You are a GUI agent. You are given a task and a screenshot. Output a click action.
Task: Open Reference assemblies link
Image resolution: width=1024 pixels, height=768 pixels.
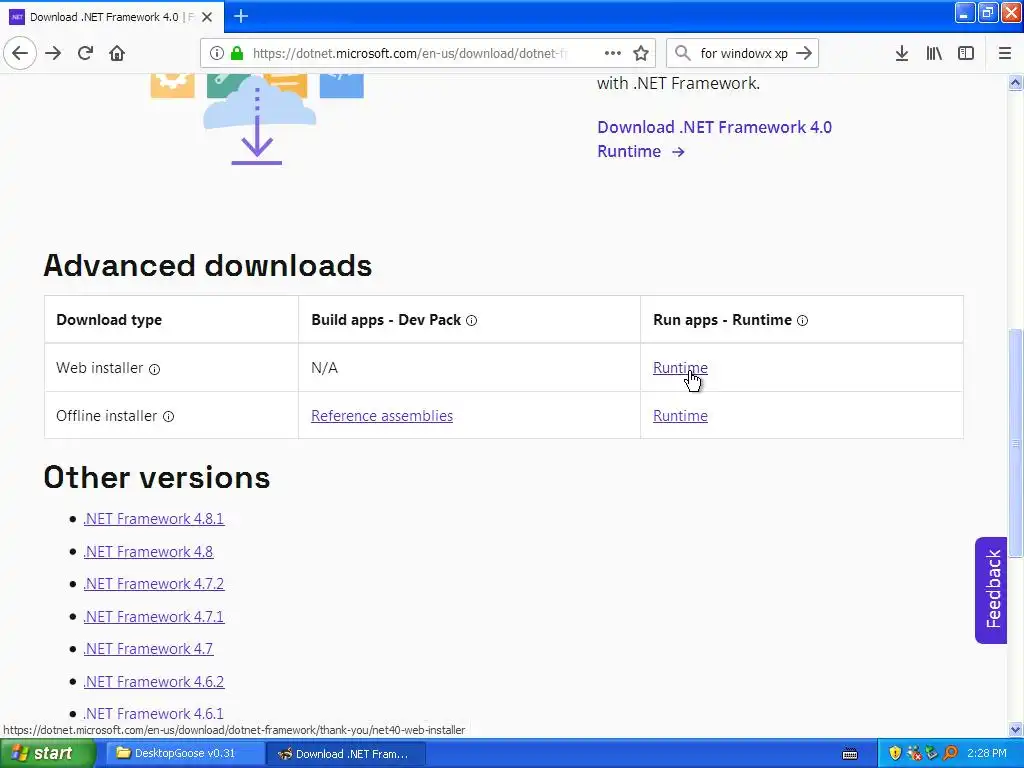pos(381,416)
